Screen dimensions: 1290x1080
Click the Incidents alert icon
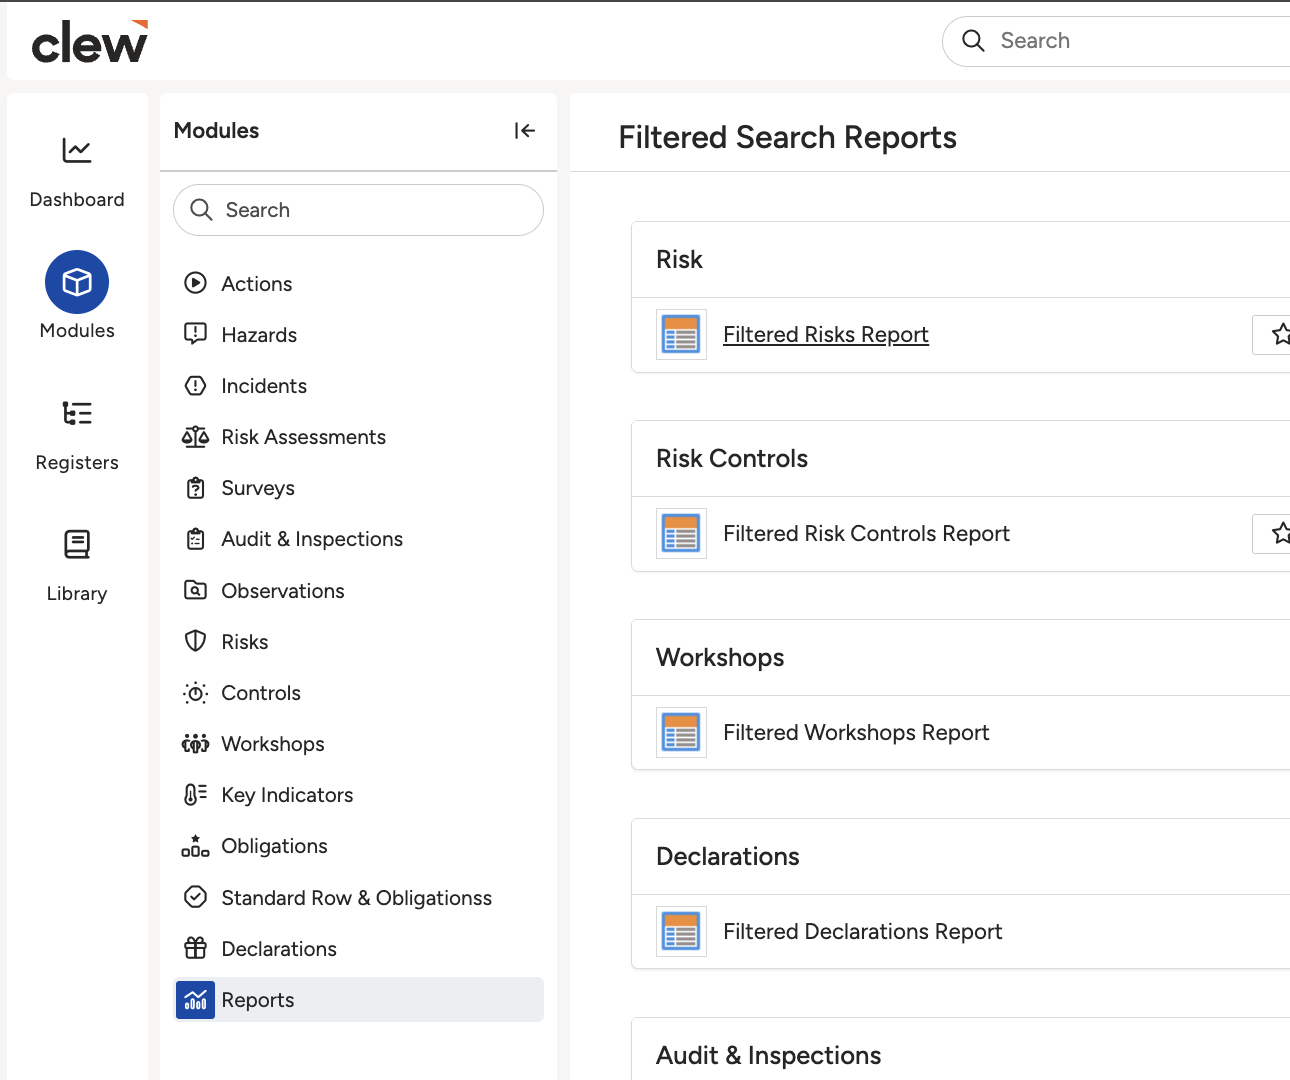(196, 385)
